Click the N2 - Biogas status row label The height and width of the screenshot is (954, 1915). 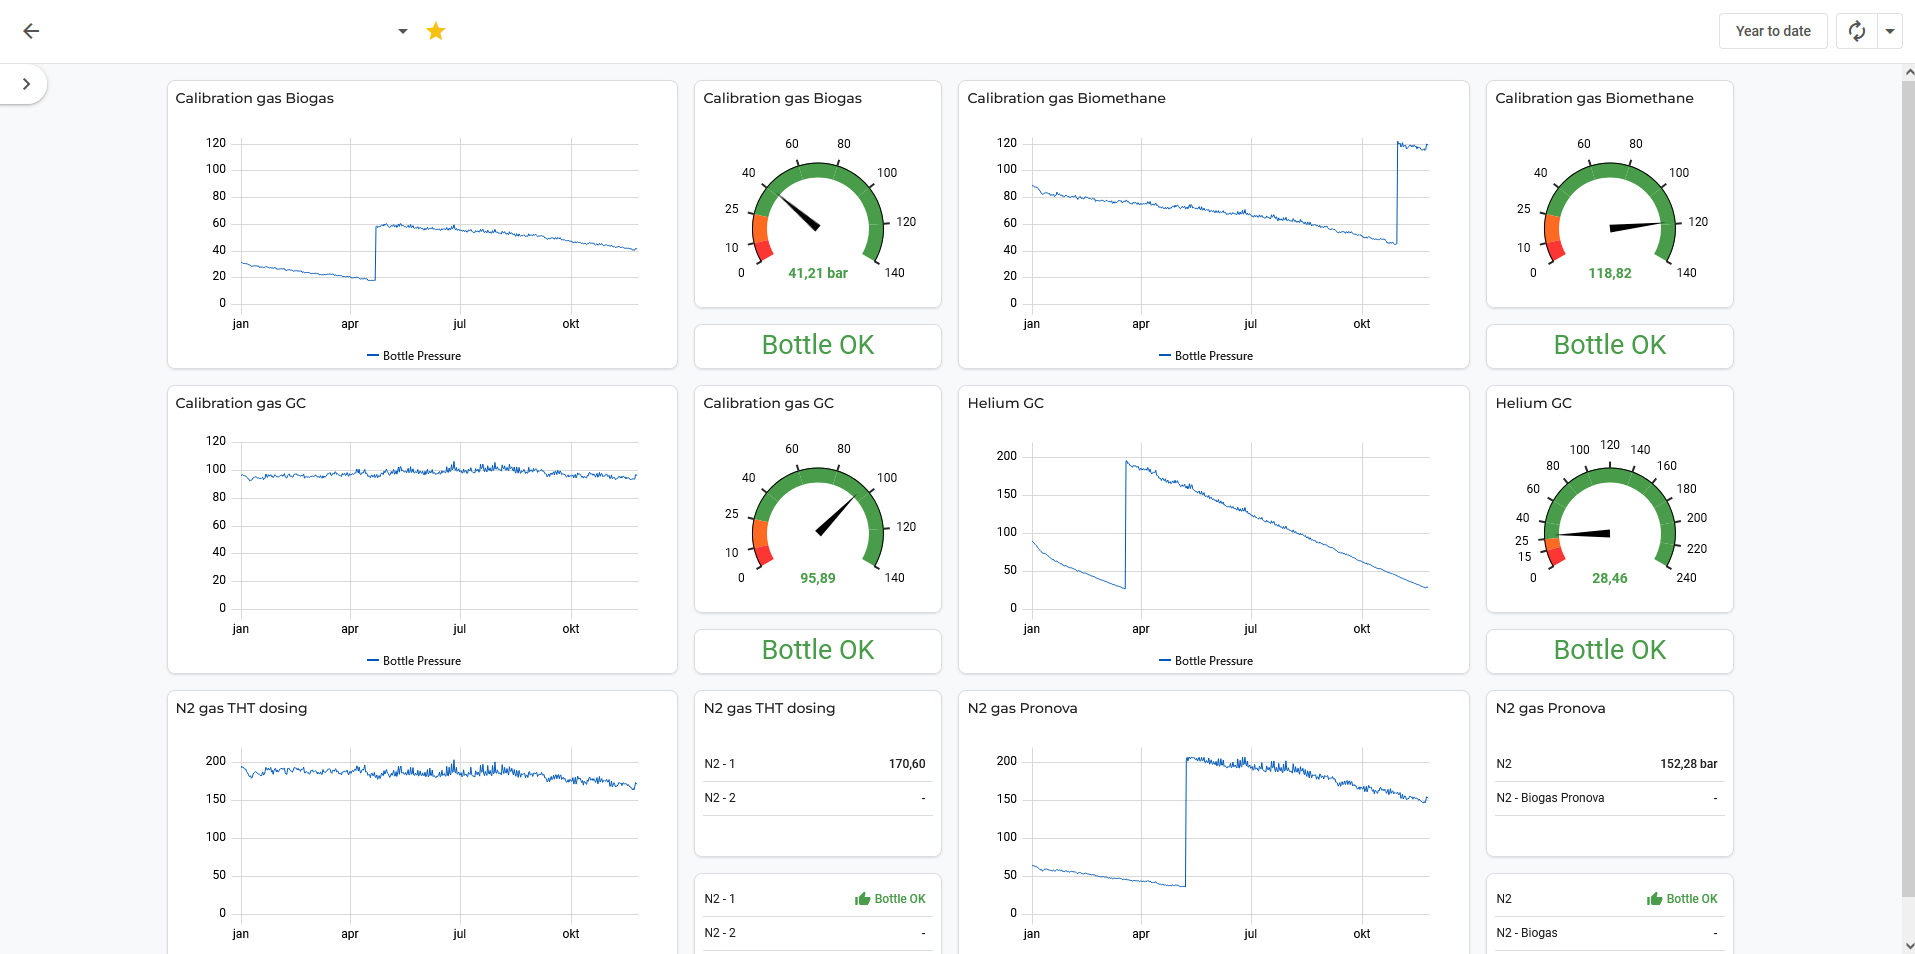[x=1527, y=933]
